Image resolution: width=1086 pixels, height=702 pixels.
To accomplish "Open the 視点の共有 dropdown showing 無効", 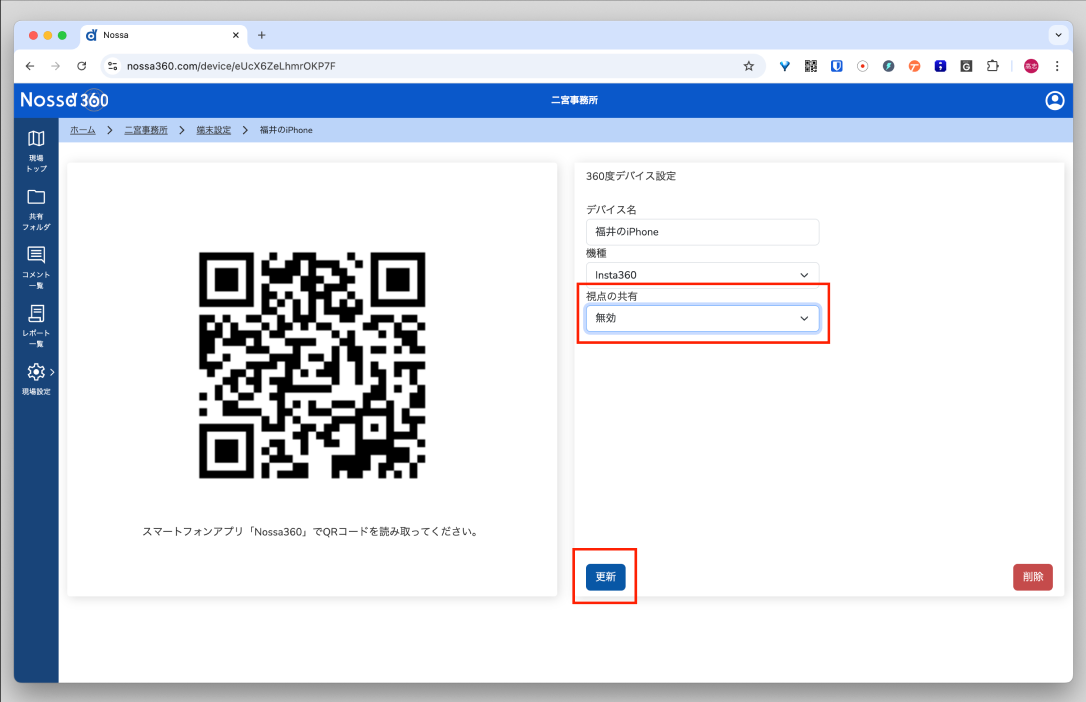I will (x=702, y=318).
